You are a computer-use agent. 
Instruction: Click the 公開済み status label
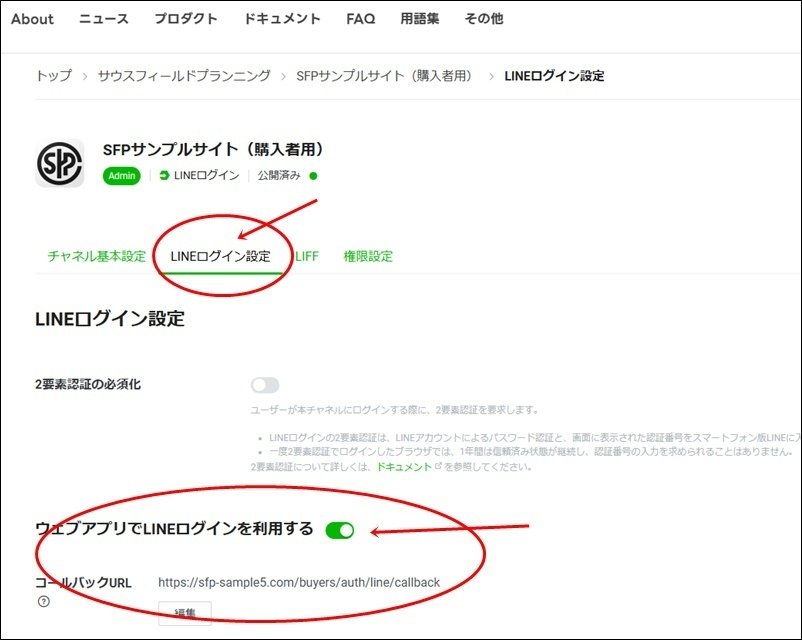pos(279,175)
